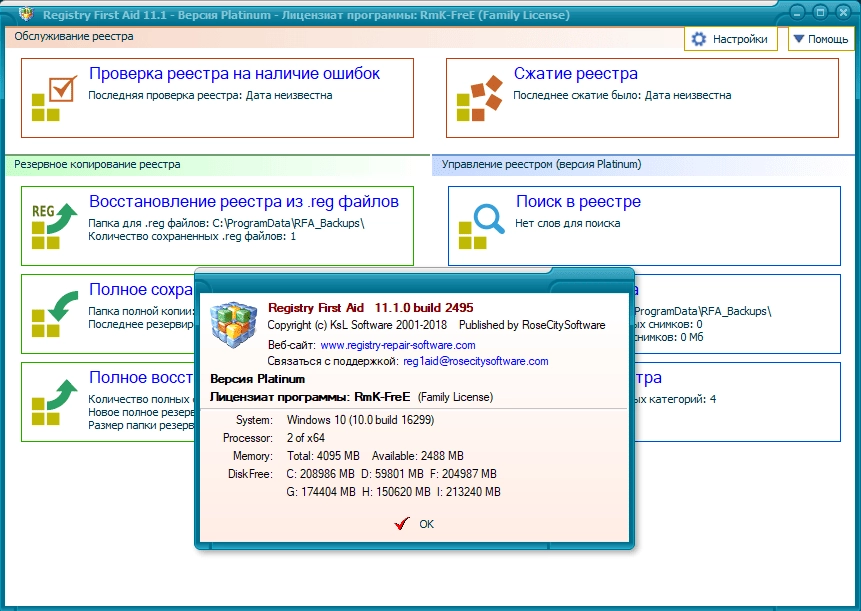Expand the Помощь help dropdown
This screenshot has width=861, height=611.
(x=821, y=39)
